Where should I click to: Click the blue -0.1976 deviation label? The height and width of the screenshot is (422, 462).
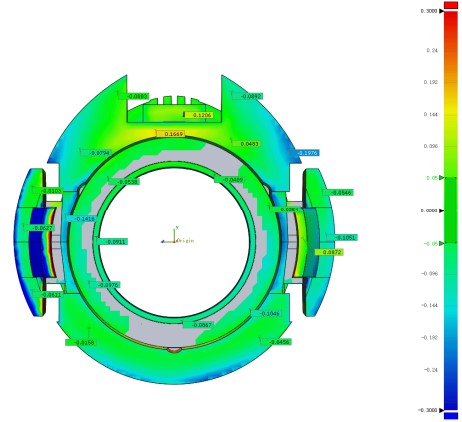coord(305,153)
